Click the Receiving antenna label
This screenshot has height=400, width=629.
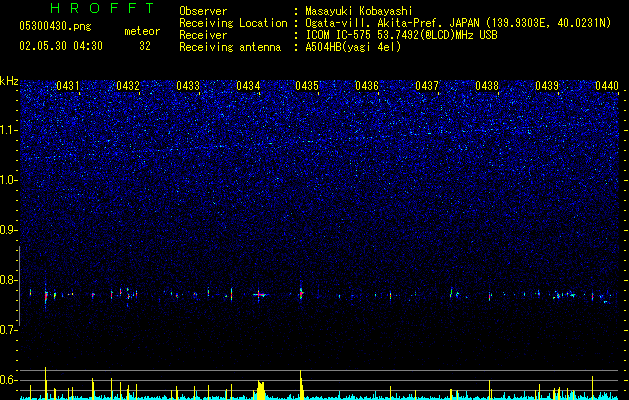230,47
